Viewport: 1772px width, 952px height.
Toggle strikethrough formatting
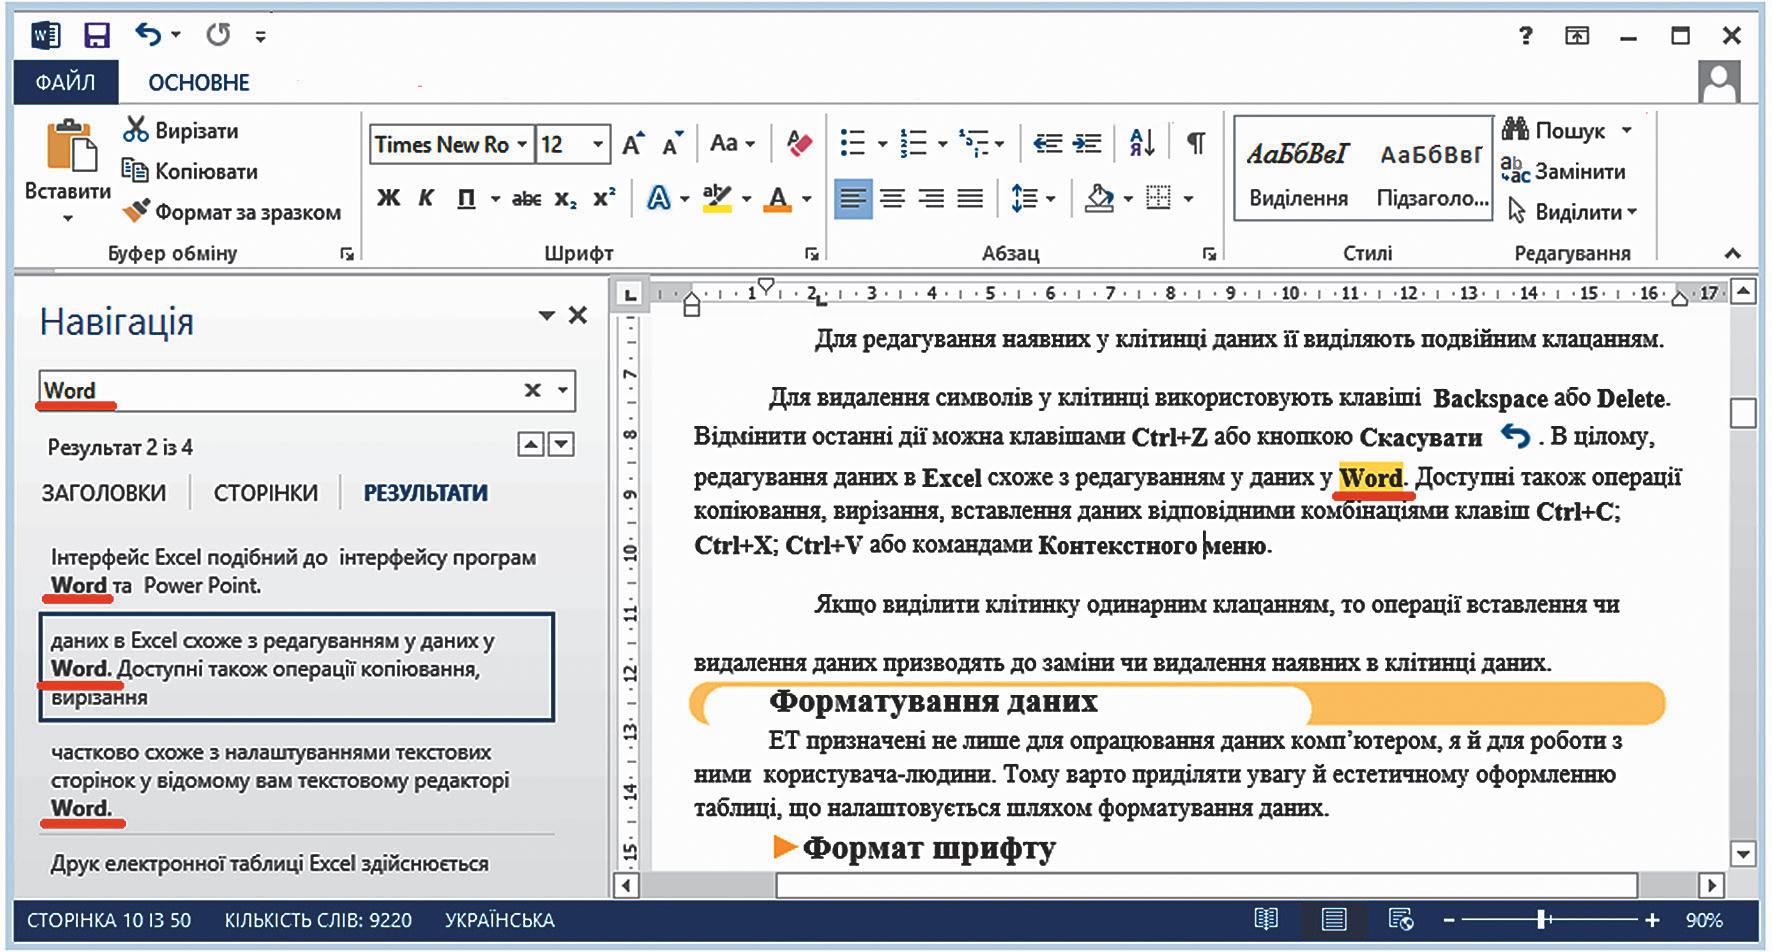point(526,198)
